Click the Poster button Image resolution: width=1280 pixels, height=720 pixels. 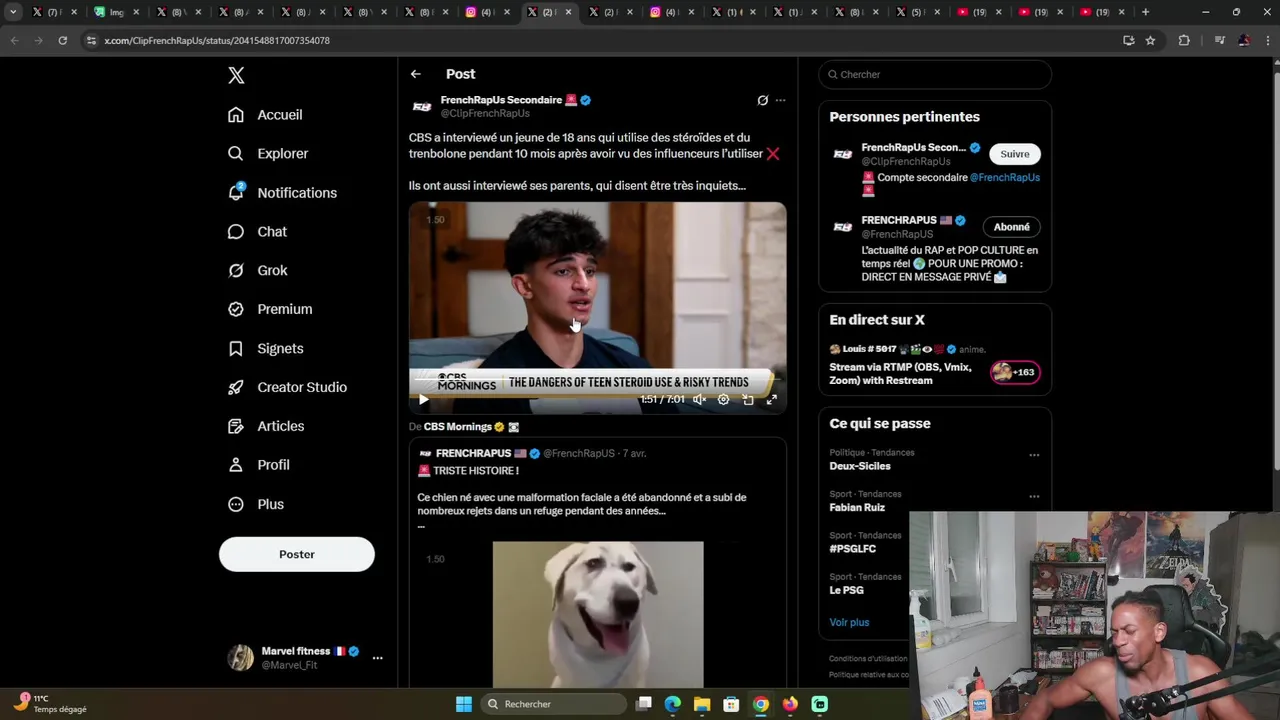point(297,554)
